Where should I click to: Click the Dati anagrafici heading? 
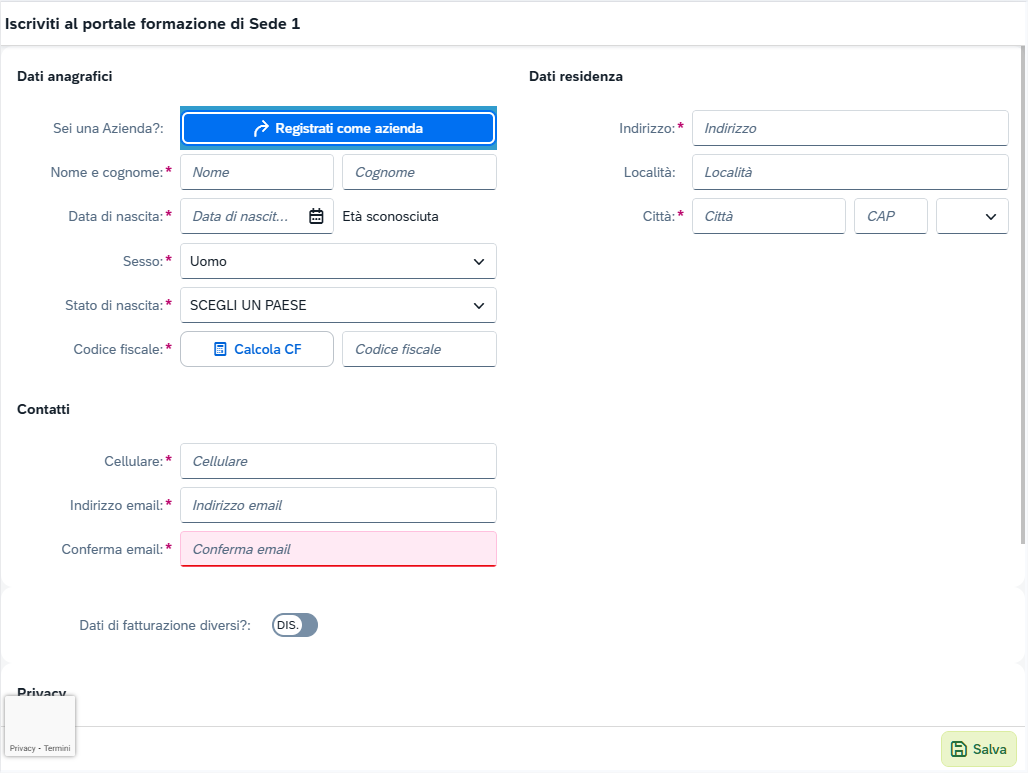(64, 76)
